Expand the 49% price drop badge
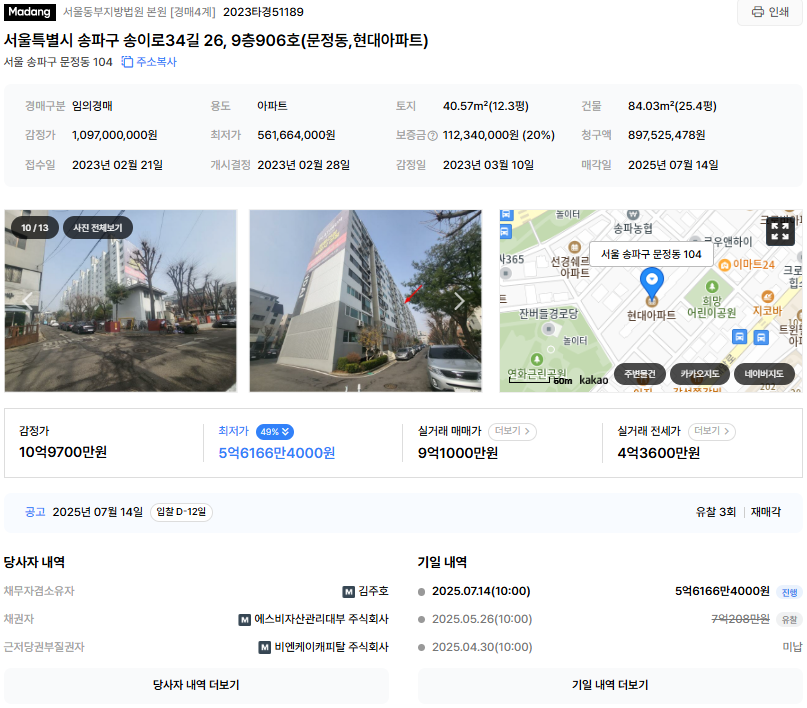This screenshot has width=807, height=708. tap(275, 432)
